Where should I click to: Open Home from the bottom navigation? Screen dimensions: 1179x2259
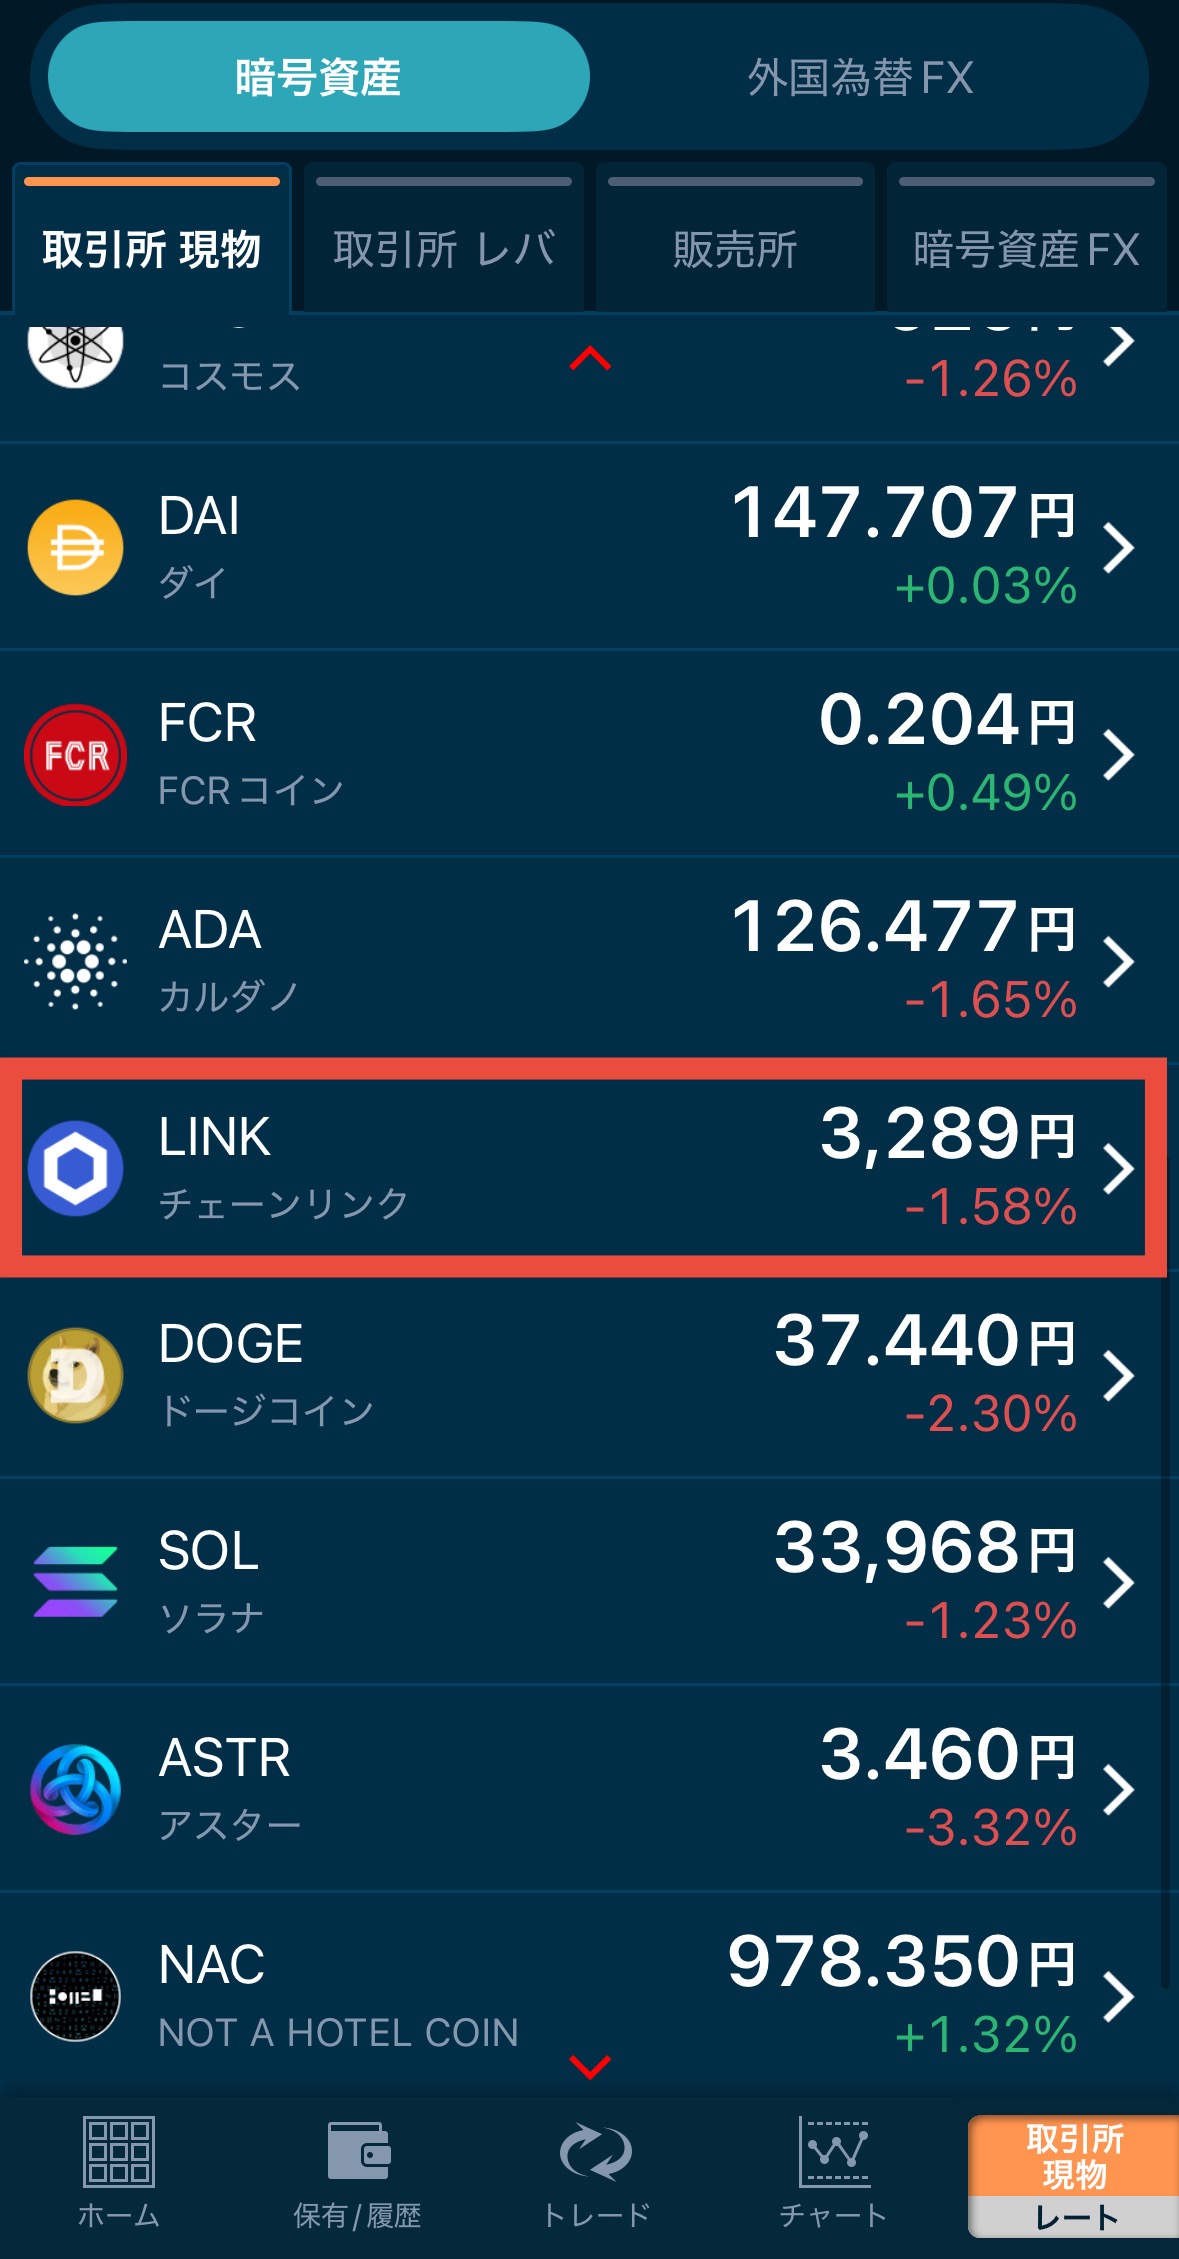point(118,2172)
